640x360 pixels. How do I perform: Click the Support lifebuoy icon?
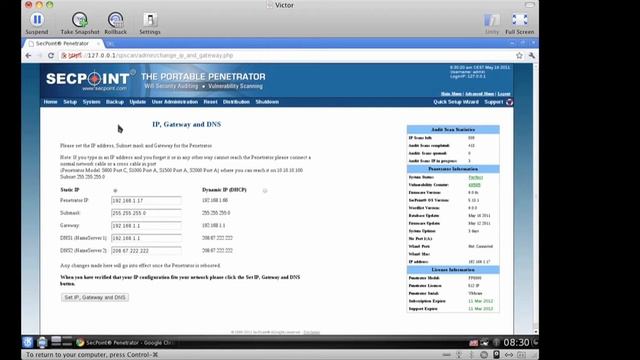point(509,102)
